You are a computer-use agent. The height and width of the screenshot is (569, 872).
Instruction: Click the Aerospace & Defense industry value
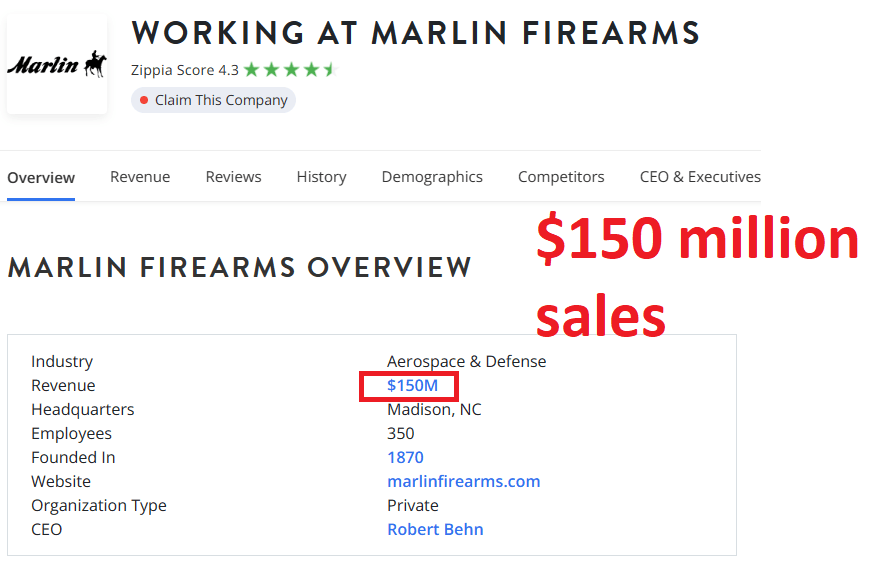point(466,362)
